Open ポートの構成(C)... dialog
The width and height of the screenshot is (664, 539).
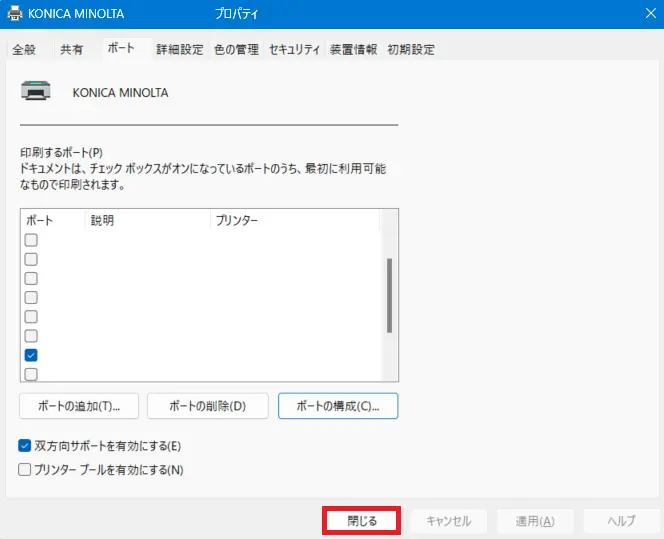pos(338,406)
